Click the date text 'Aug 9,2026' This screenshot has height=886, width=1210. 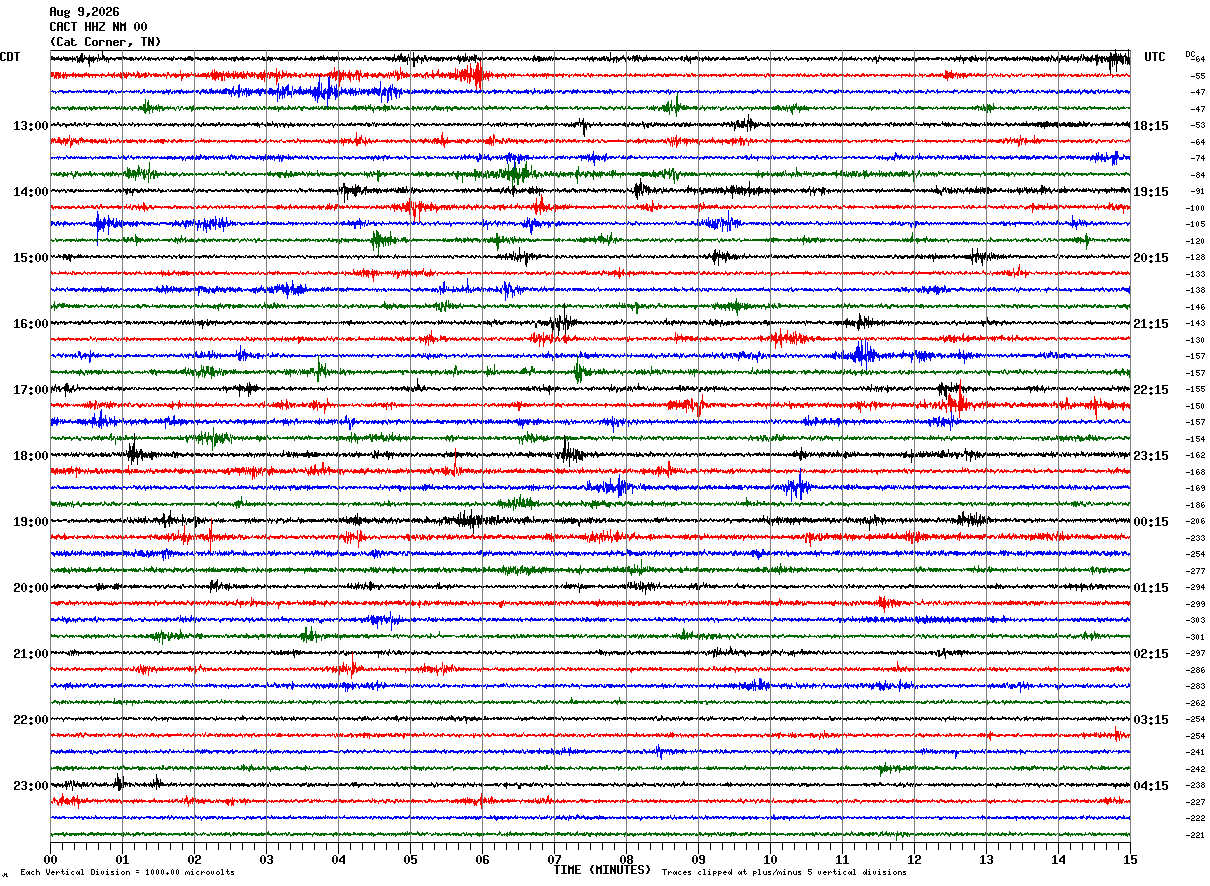[x=84, y=12]
